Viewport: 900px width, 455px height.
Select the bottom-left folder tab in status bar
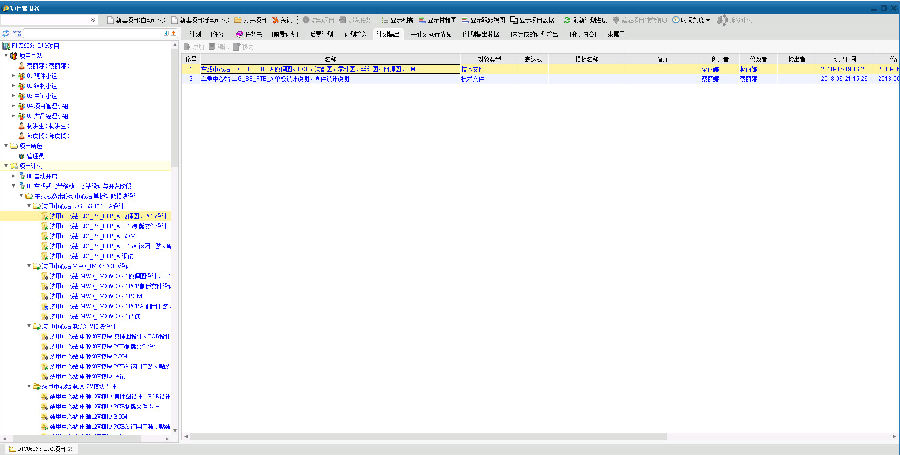(x=39, y=449)
